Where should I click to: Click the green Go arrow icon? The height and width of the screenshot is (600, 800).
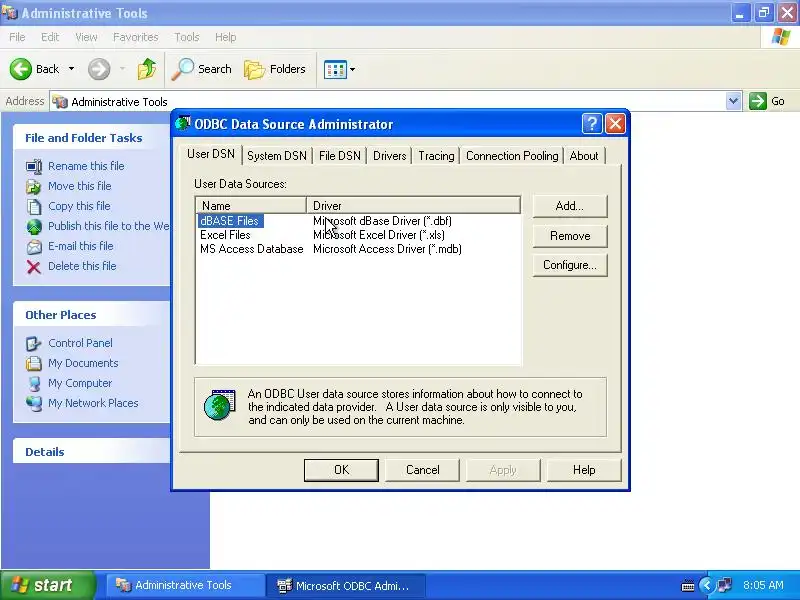[x=758, y=101]
